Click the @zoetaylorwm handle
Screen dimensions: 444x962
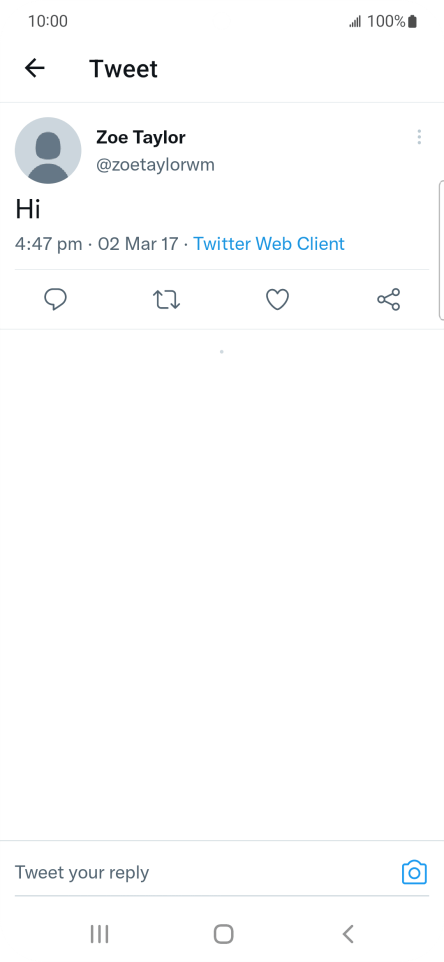click(x=155, y=165)
